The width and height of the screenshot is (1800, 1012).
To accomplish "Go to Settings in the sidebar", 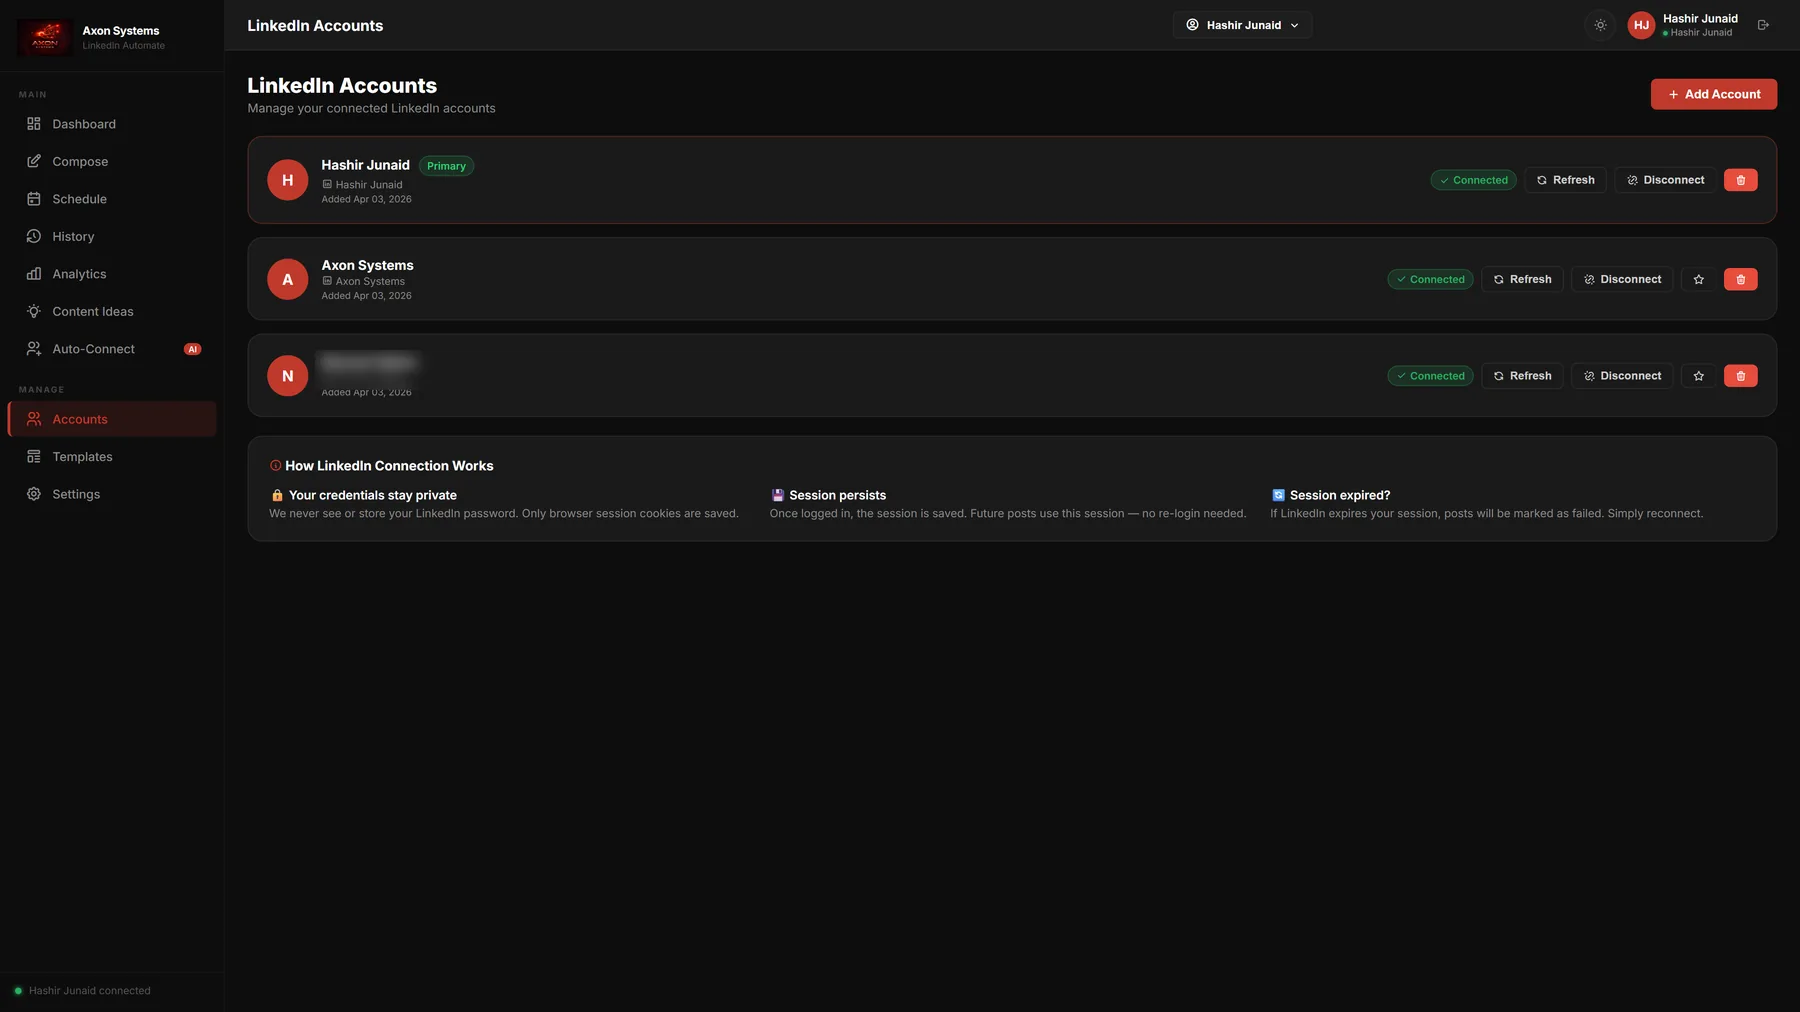I will click(x=112, y=494).
